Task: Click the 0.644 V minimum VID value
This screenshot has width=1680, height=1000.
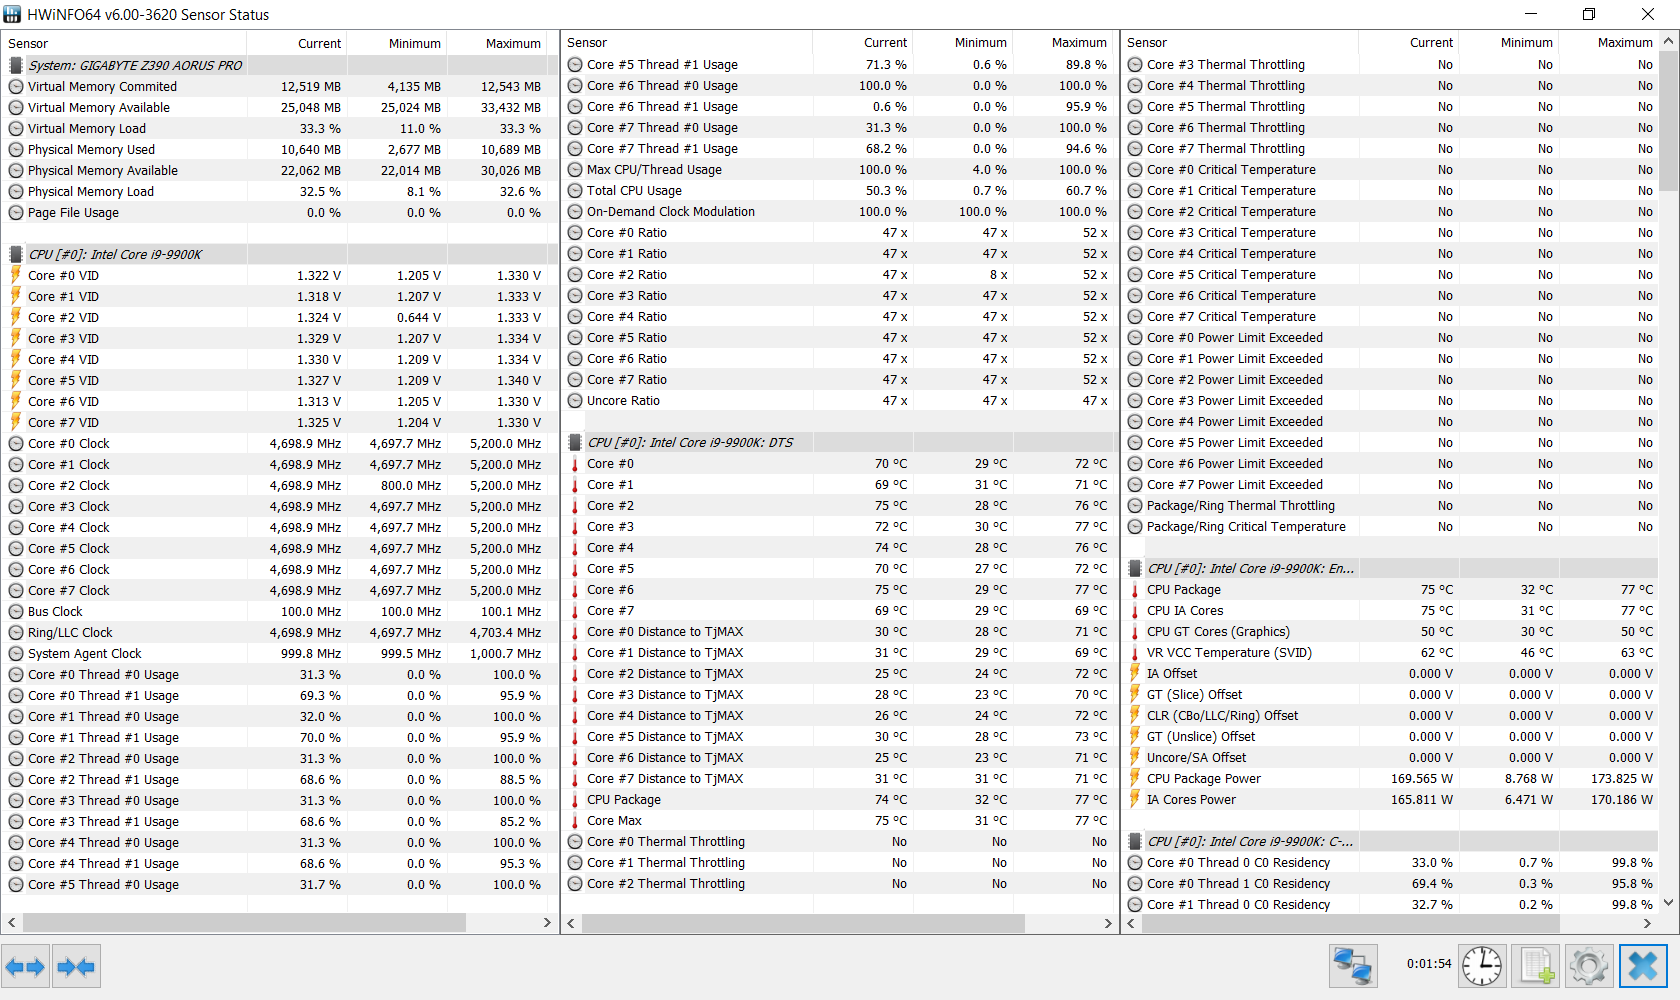Action: pyautogui.click(x=419, y=317)
